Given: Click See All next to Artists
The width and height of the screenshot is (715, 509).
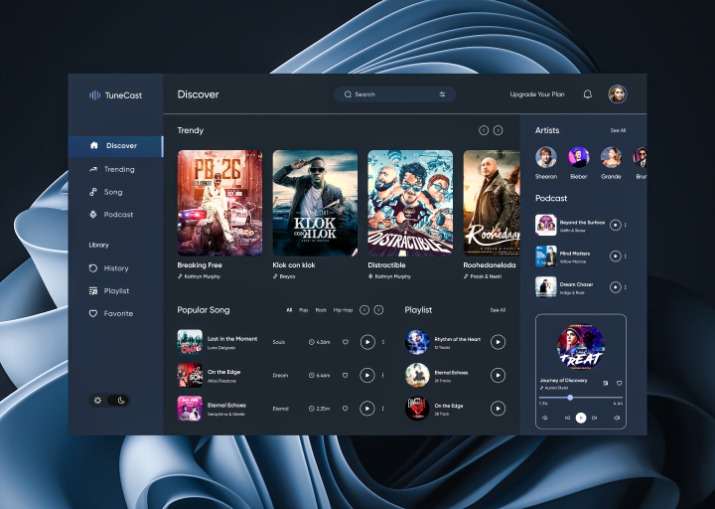Looking at the screenshot, I should [x=618, y=130].
